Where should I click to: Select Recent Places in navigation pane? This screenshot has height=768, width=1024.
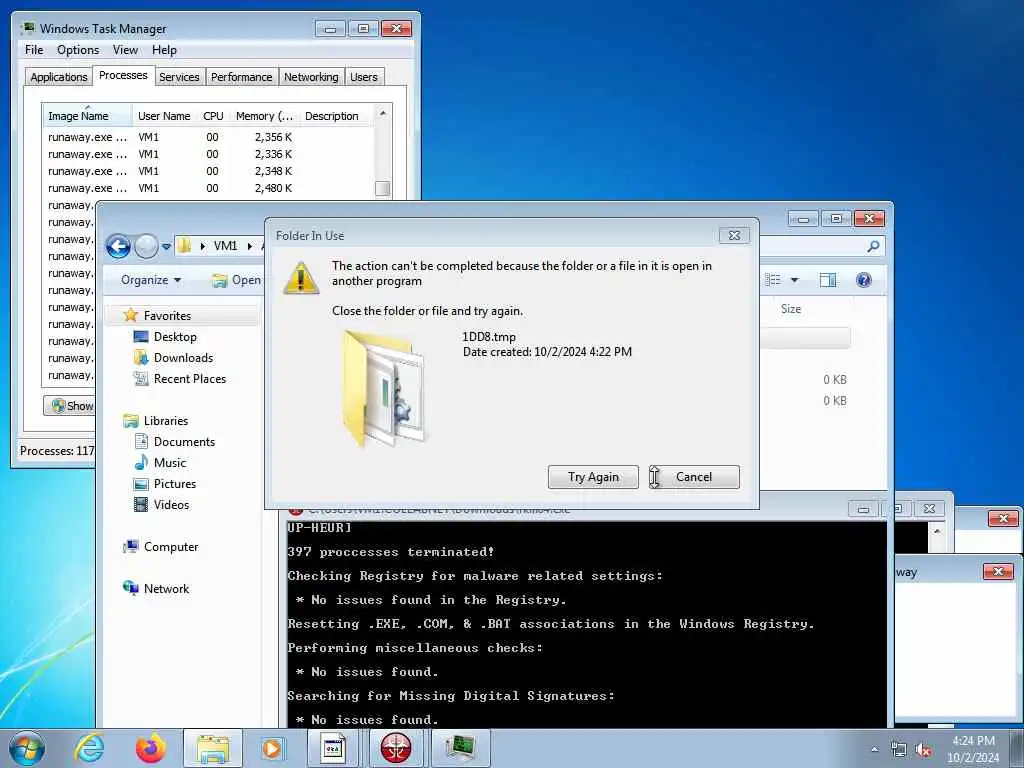pyautogui.click(x=189, y=379)
